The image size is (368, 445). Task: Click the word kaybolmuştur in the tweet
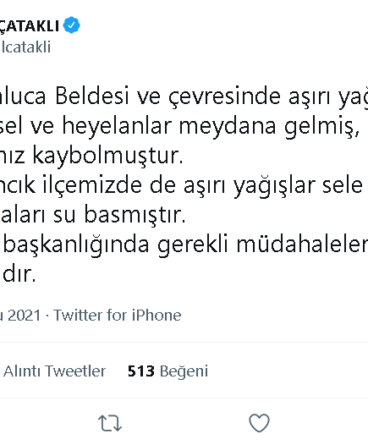click(x=108, y=156)
